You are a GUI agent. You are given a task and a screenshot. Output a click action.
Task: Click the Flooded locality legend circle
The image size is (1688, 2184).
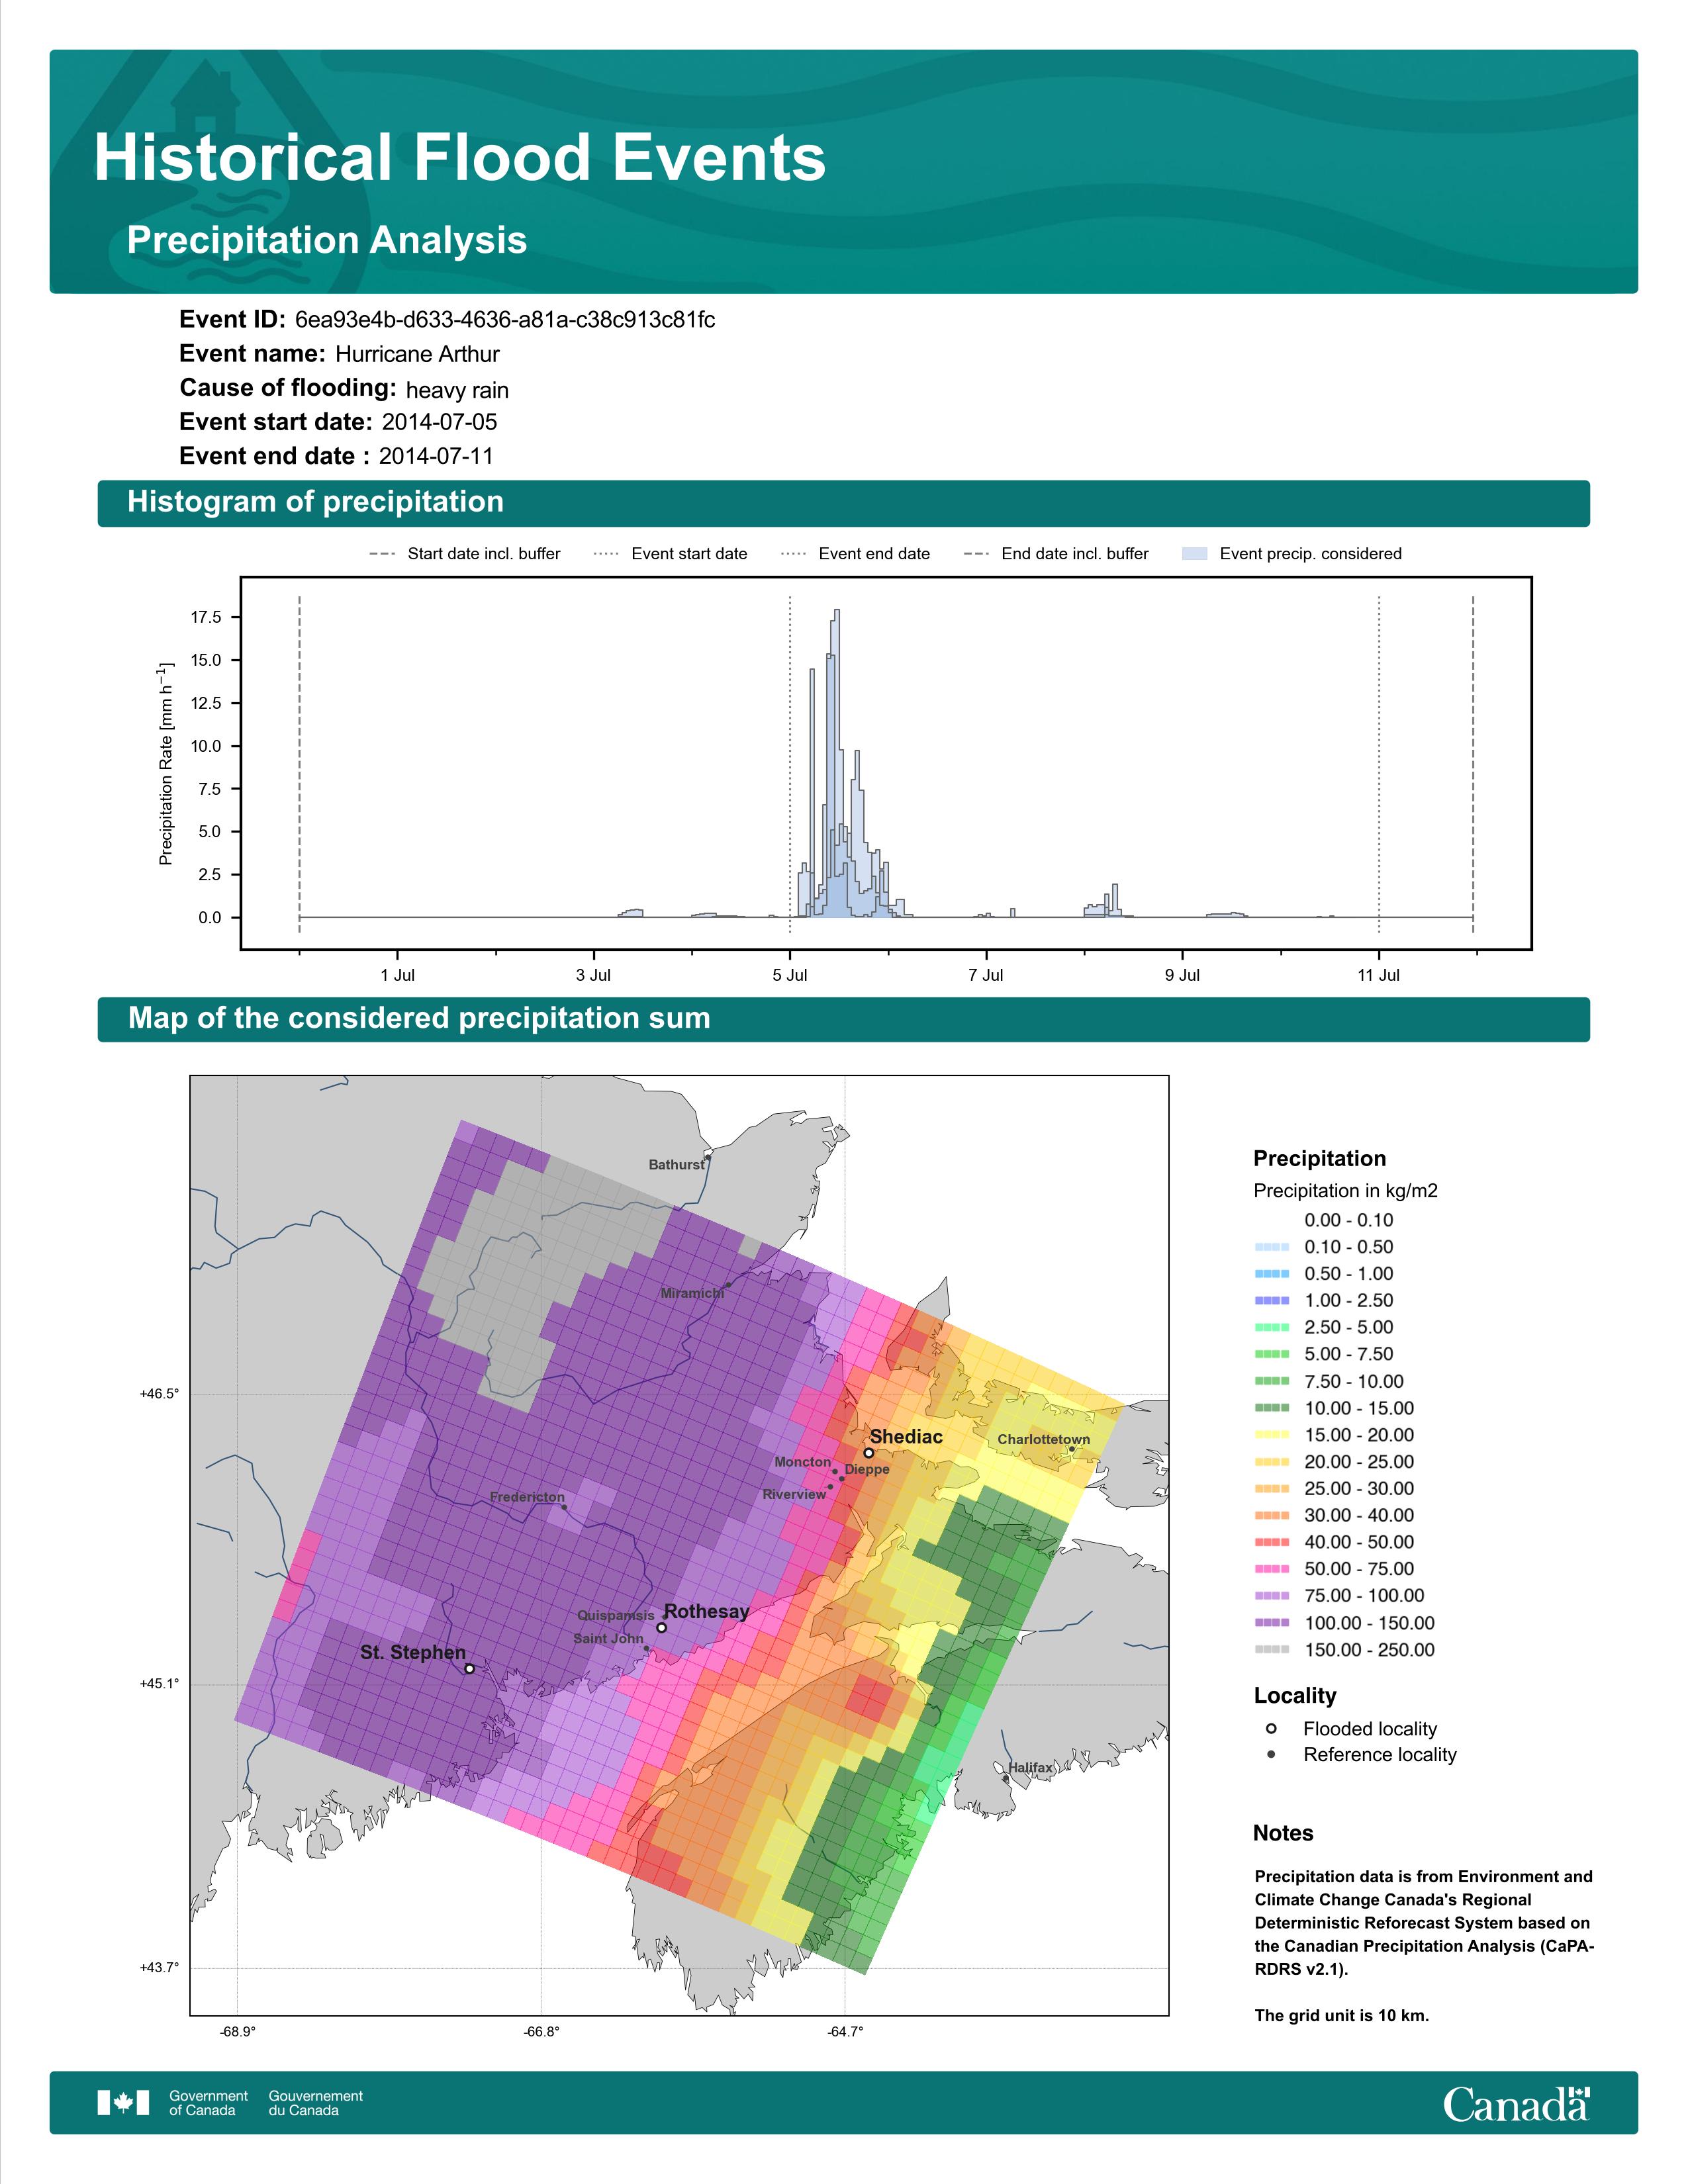(1271, 1728)
